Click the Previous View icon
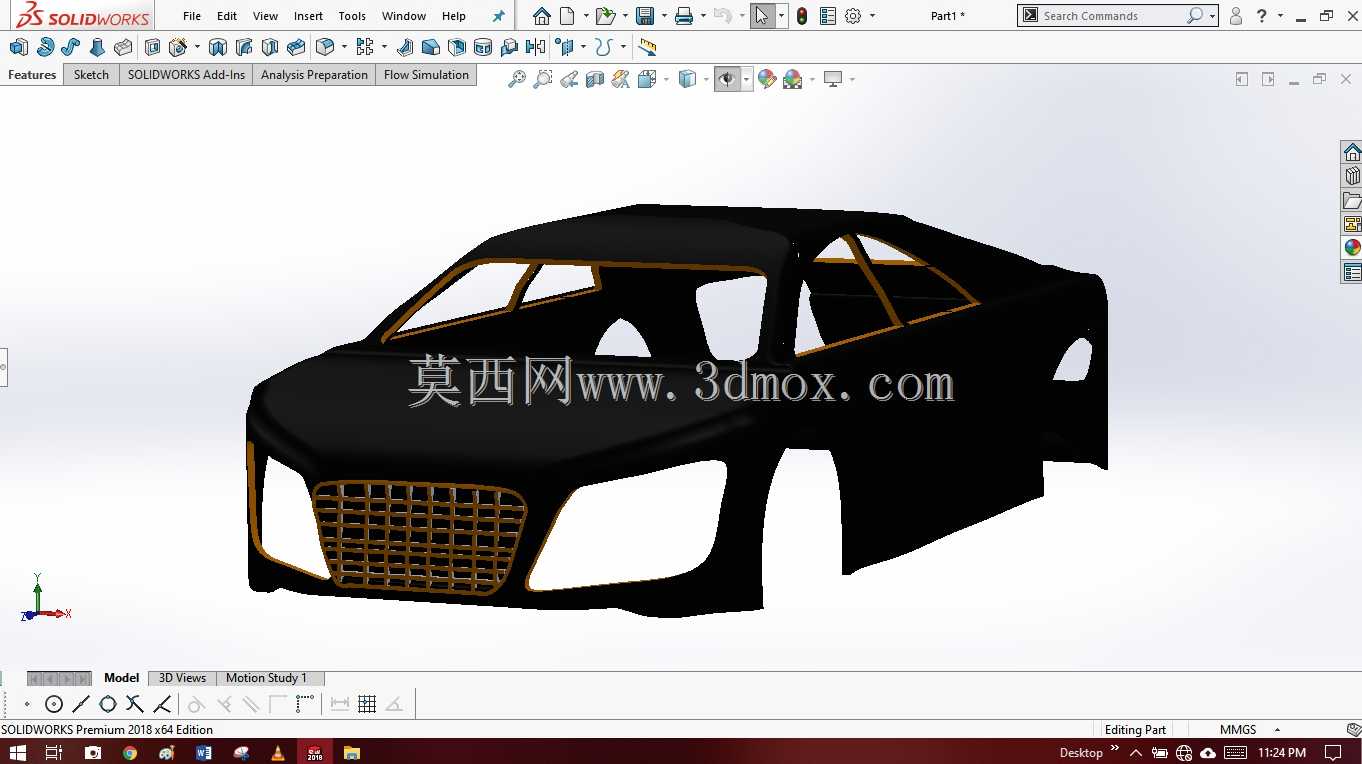 point(569,79)
